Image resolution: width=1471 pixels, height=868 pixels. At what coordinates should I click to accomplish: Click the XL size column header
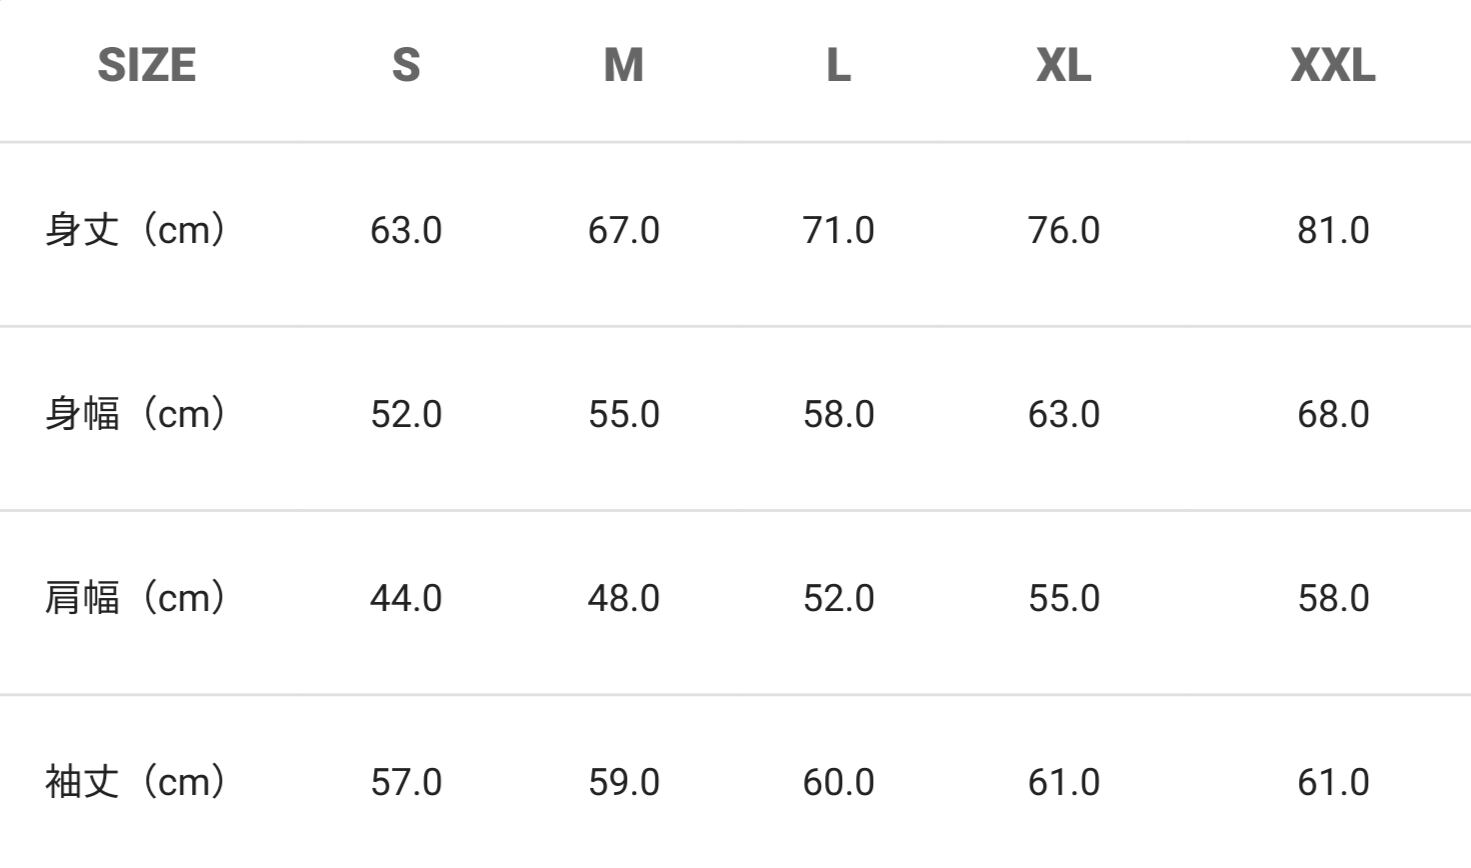(x=1063, y=66)
